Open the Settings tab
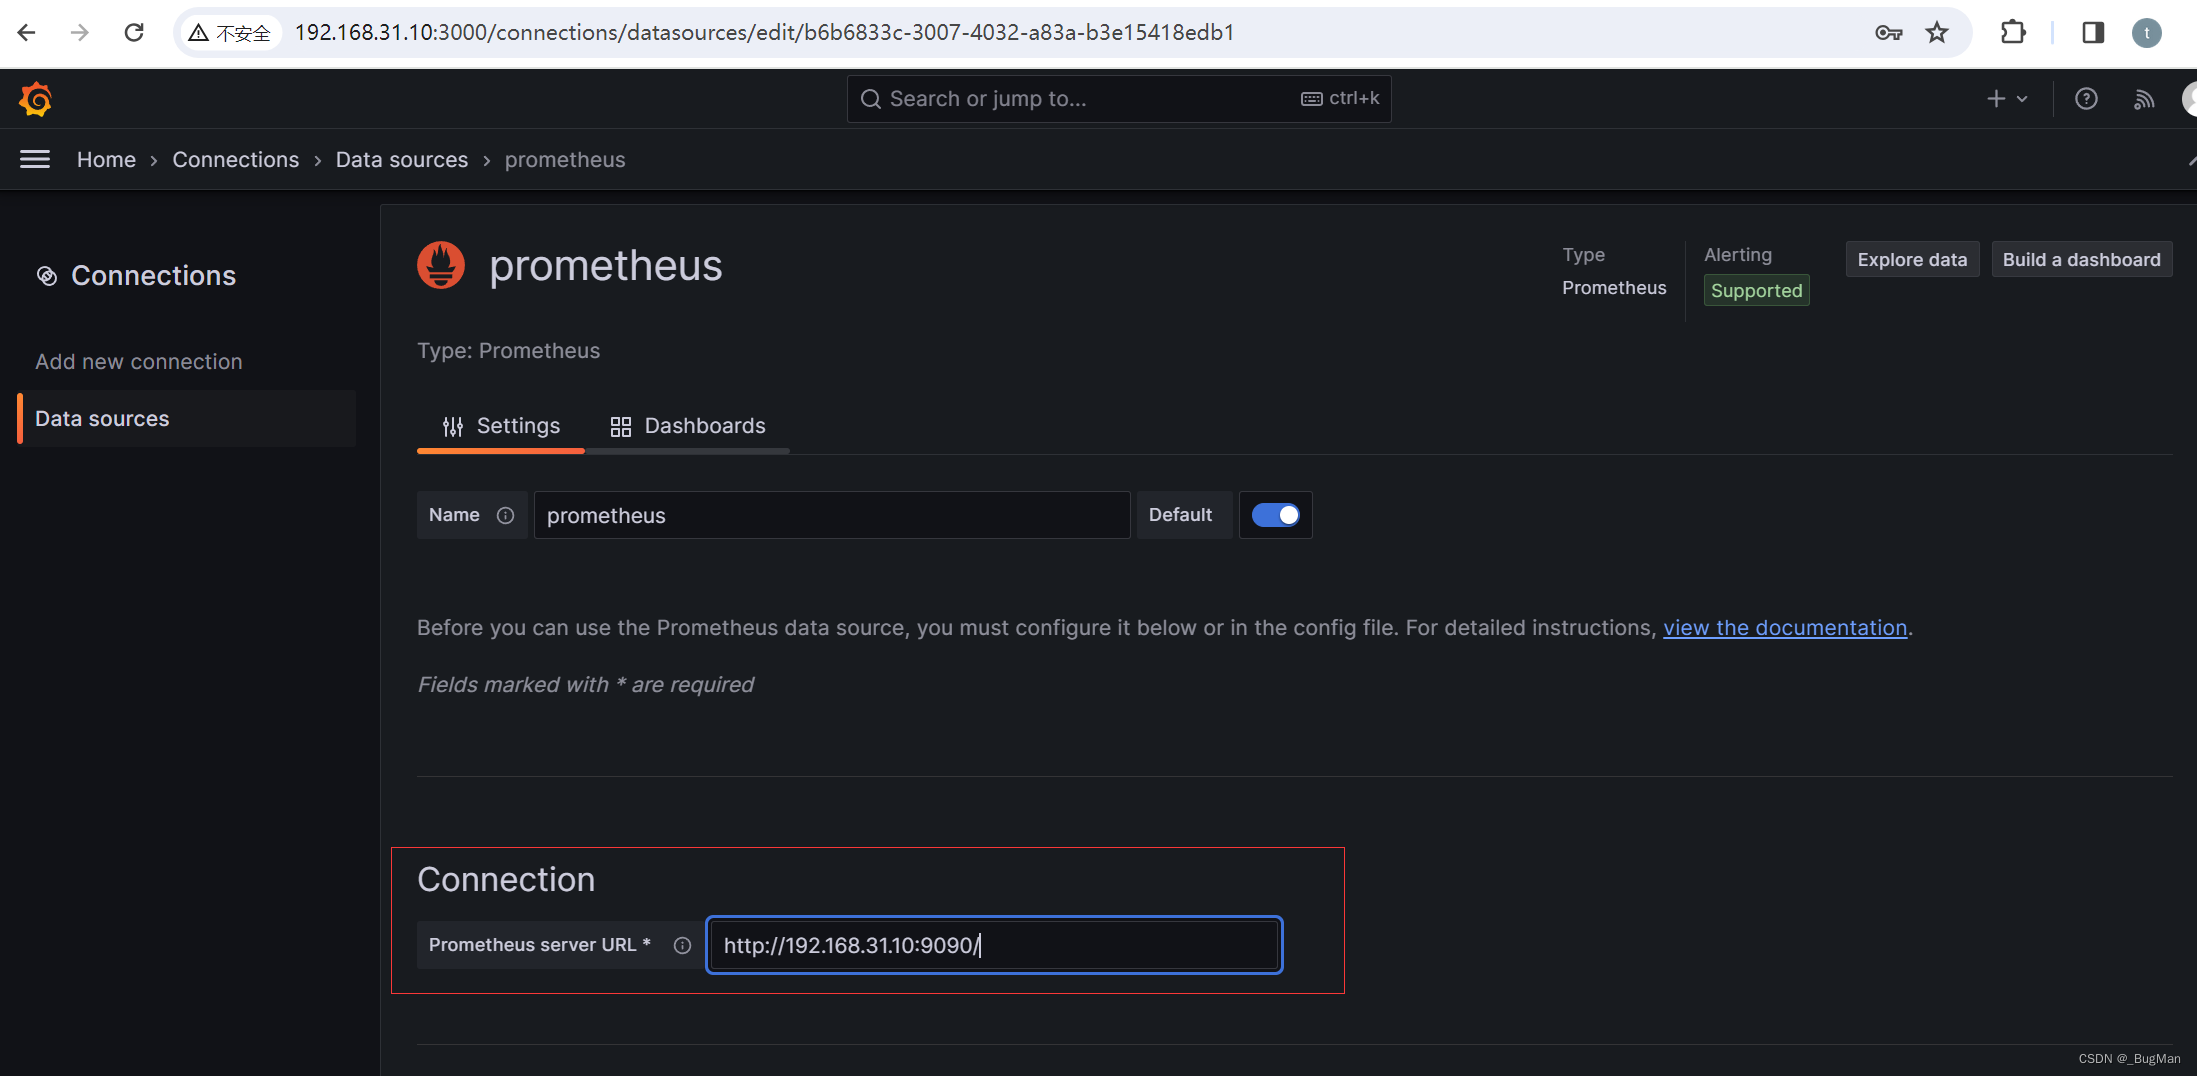The width and height of the screenshot is (2197, 1076). click(501, 426)
